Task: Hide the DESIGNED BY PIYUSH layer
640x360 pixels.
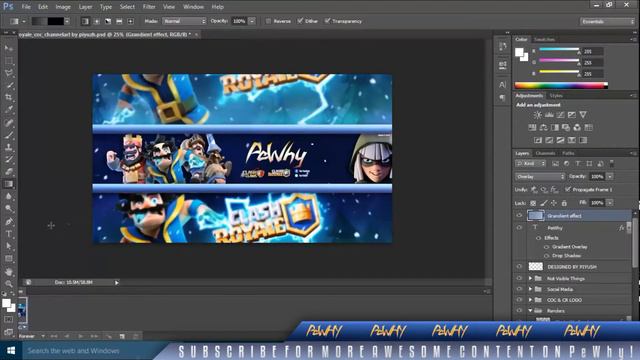Action: 519,267
